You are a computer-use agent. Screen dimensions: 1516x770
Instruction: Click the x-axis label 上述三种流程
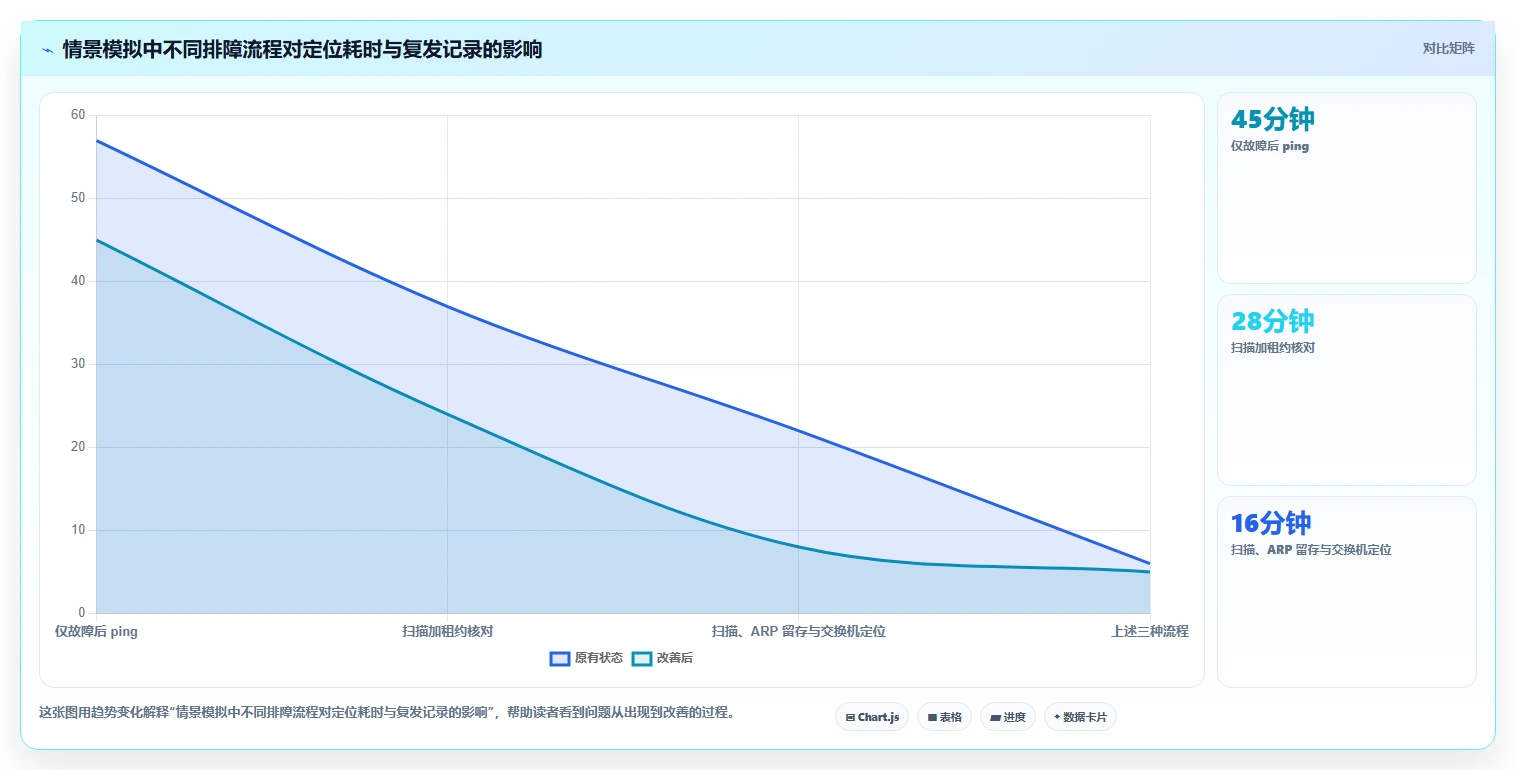tap(1149, 631)
